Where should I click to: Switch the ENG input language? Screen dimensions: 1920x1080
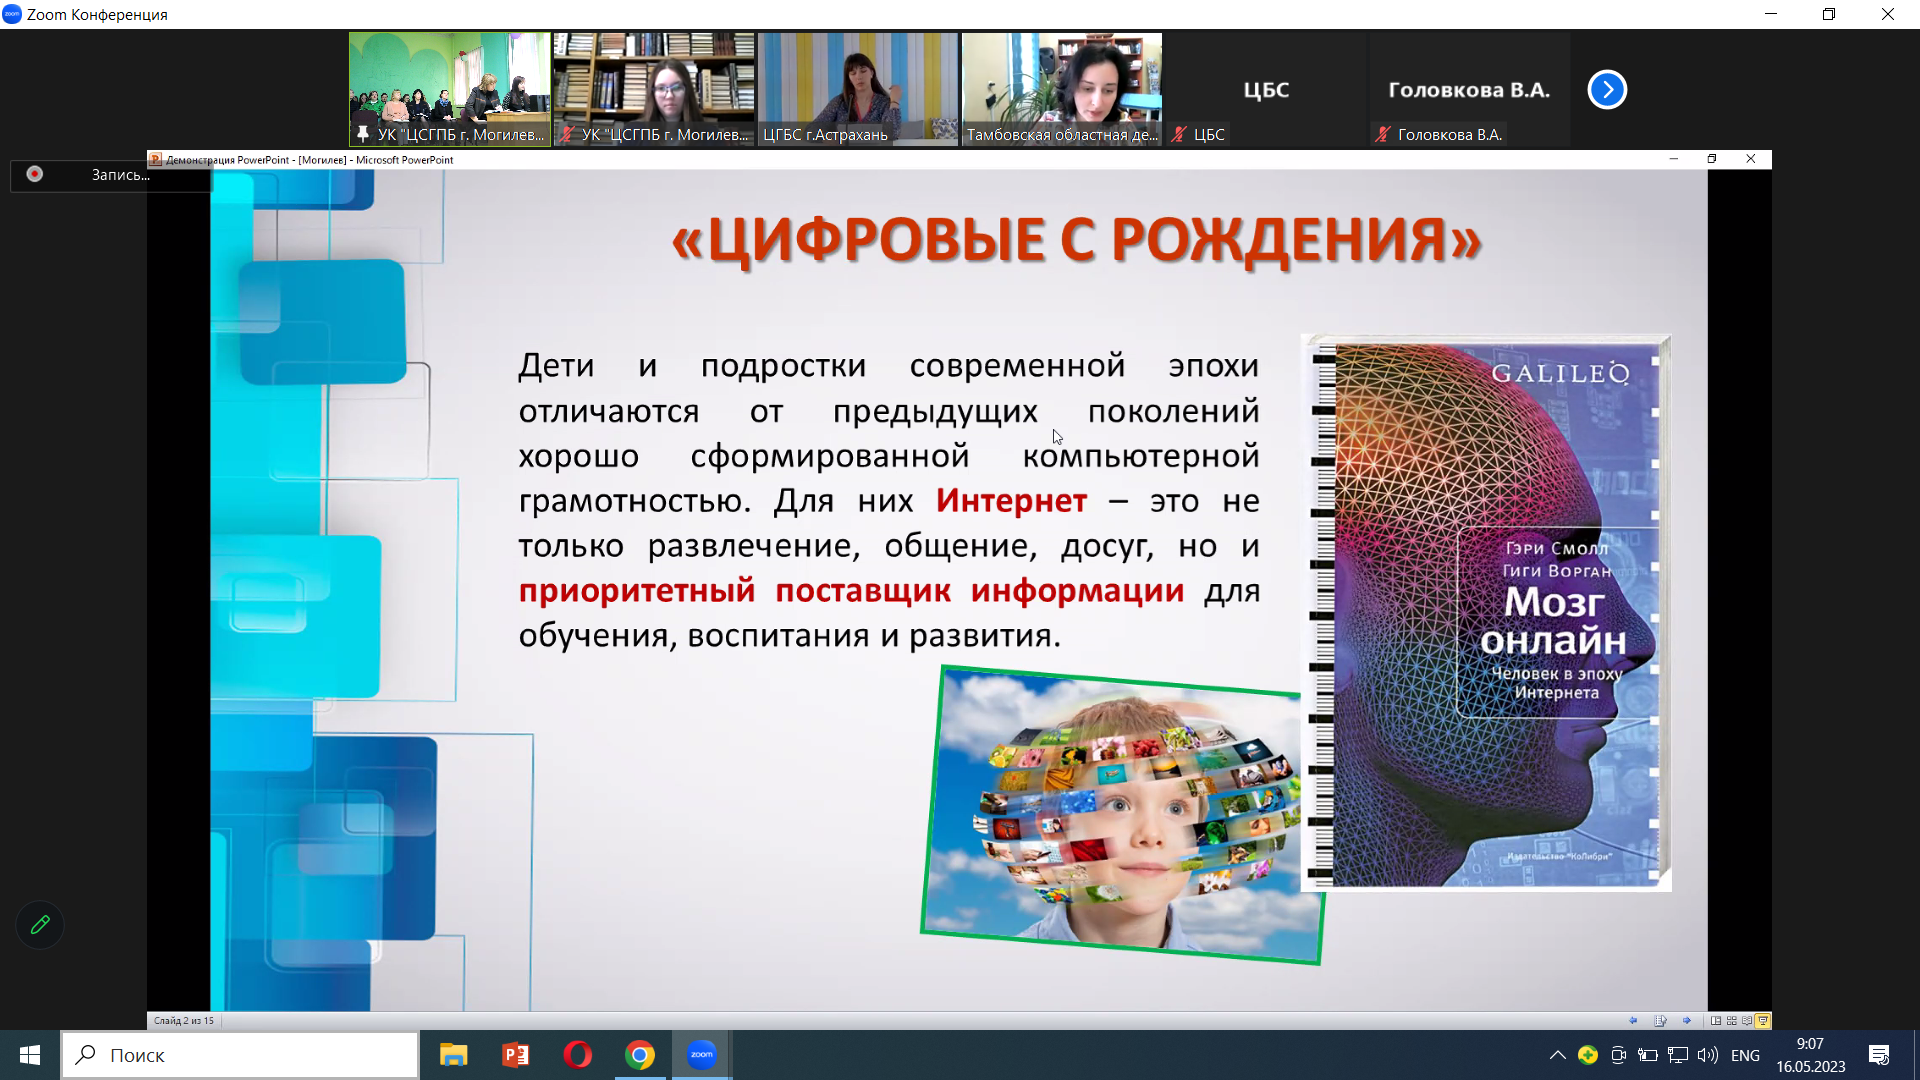click(x=1745, y=1055)
